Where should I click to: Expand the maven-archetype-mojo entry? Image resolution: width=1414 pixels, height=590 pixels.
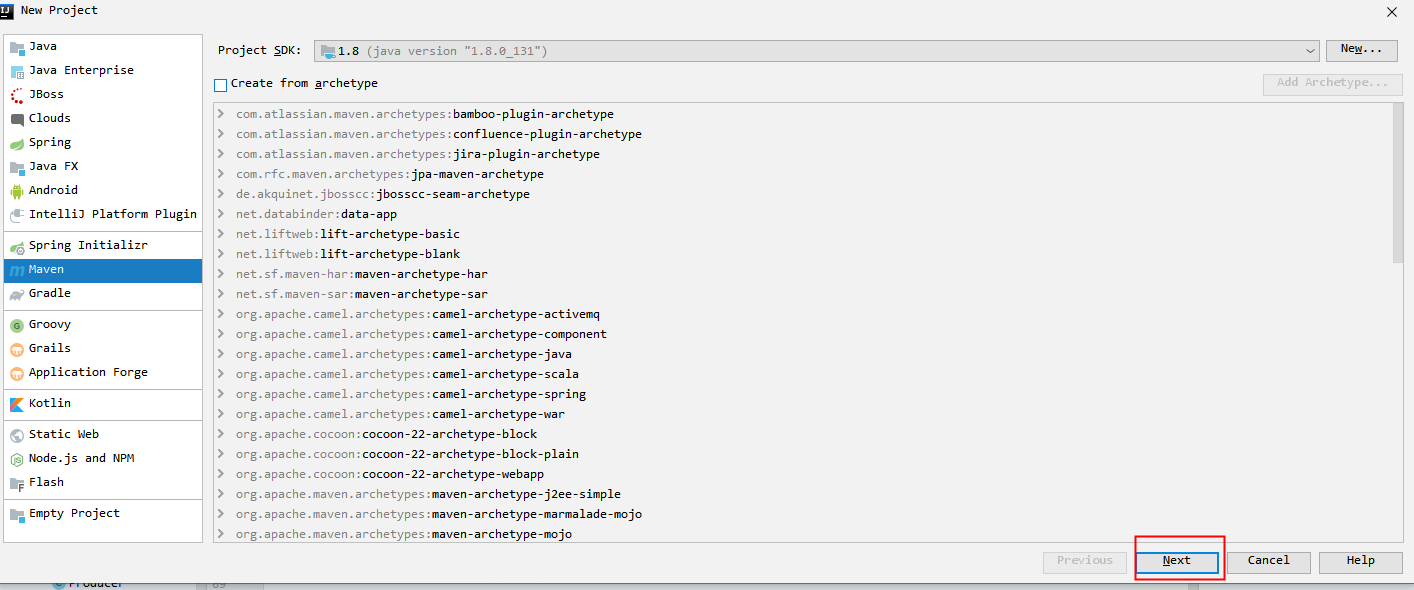pos(221,534)
